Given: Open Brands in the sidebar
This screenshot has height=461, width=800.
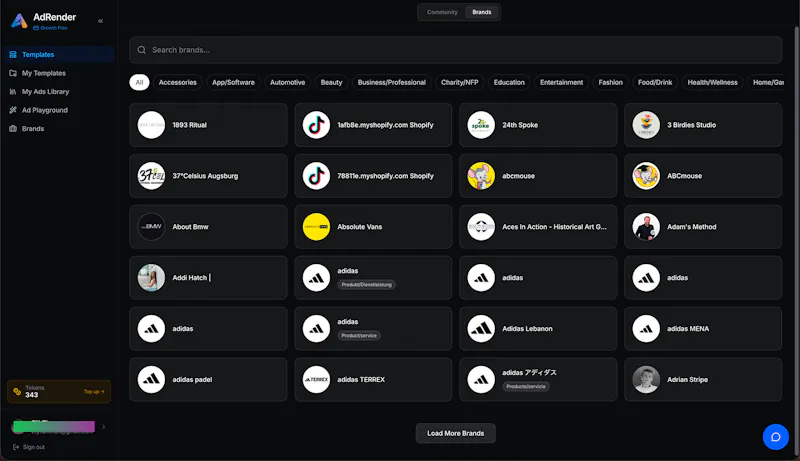Looking at the screenshot, I should tap(57, 129).
